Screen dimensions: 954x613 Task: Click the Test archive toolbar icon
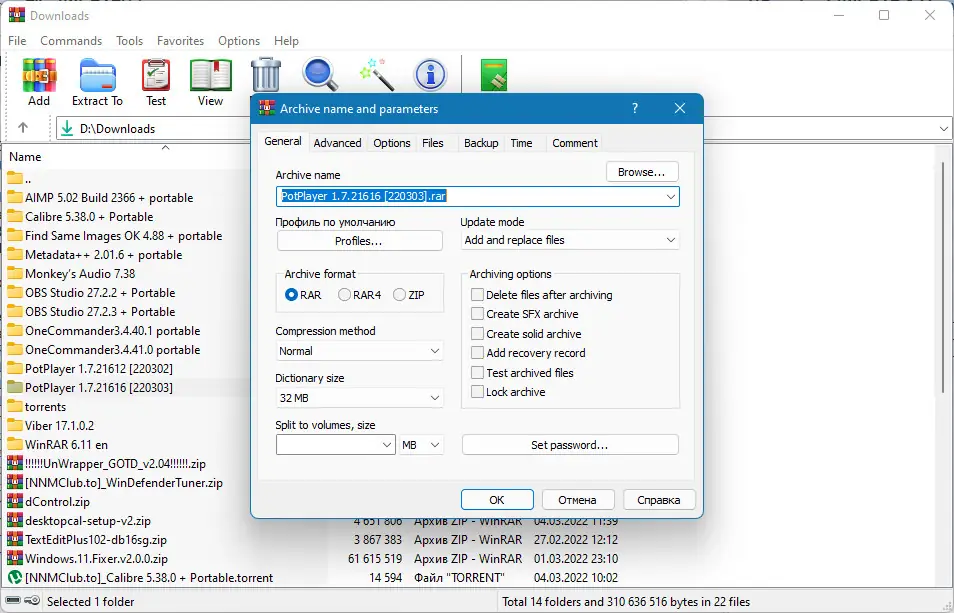tap(156, 75)
